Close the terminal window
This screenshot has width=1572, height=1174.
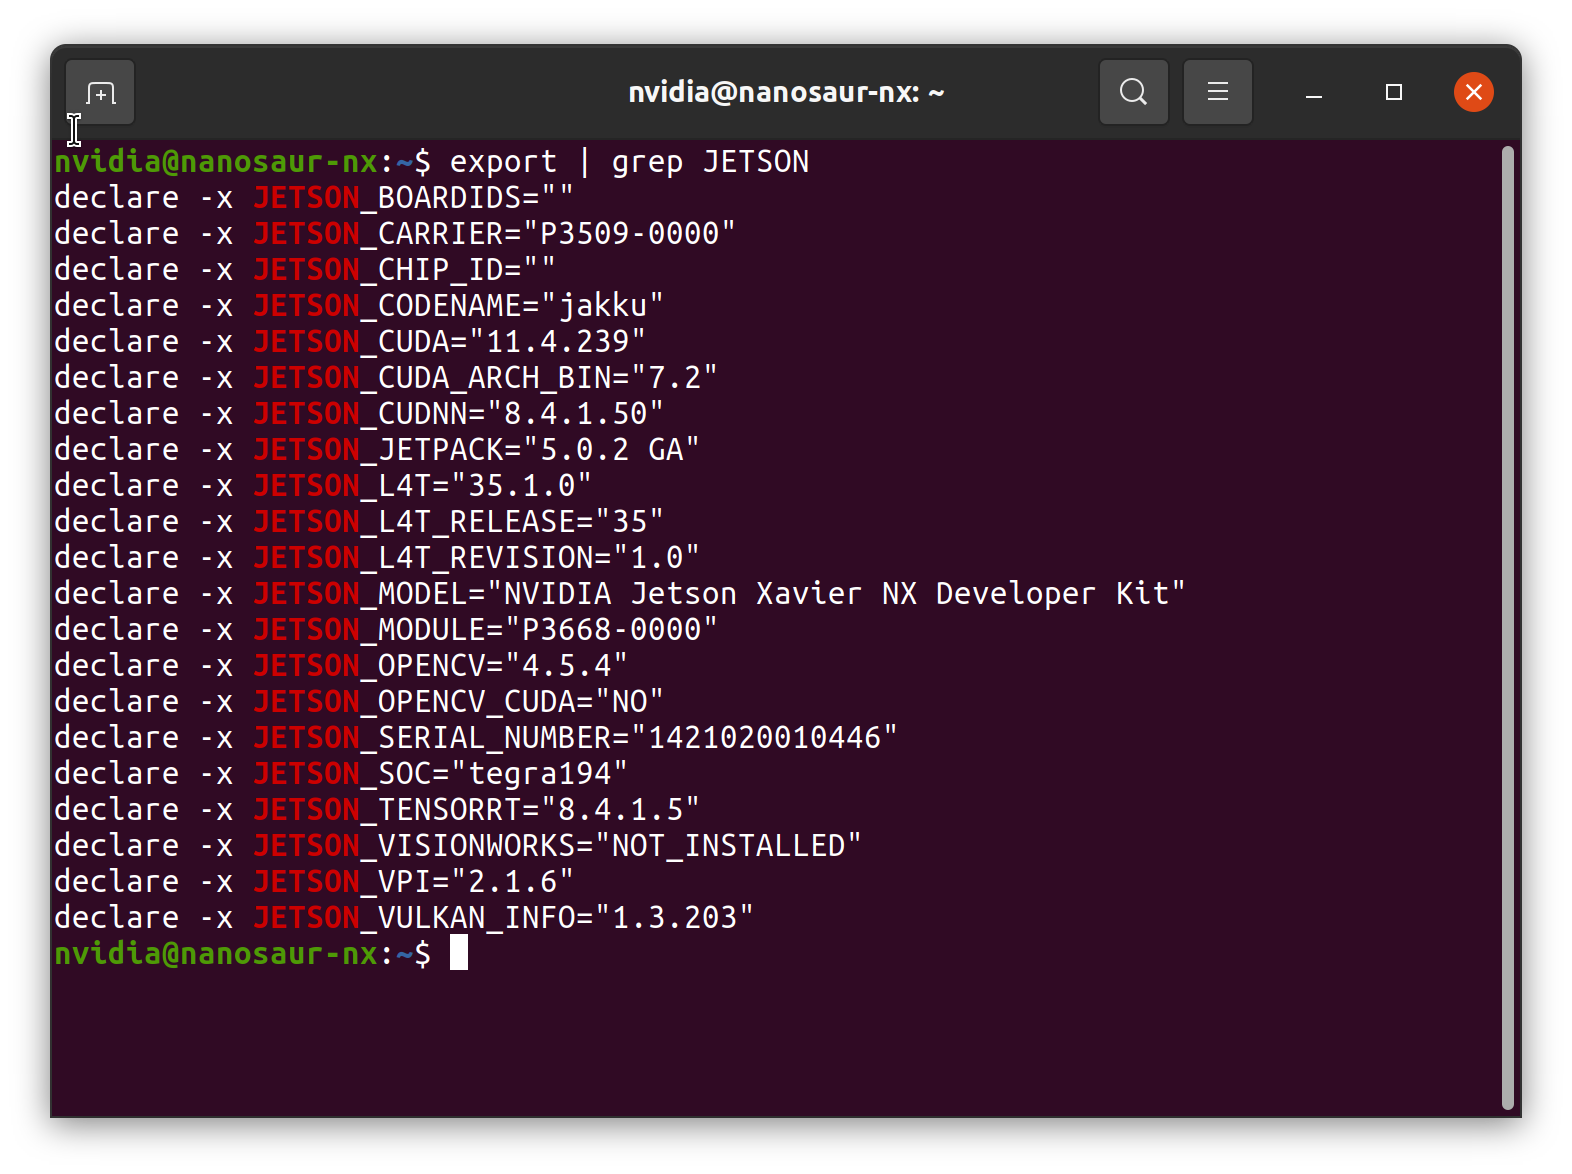tap(1473, 92)
